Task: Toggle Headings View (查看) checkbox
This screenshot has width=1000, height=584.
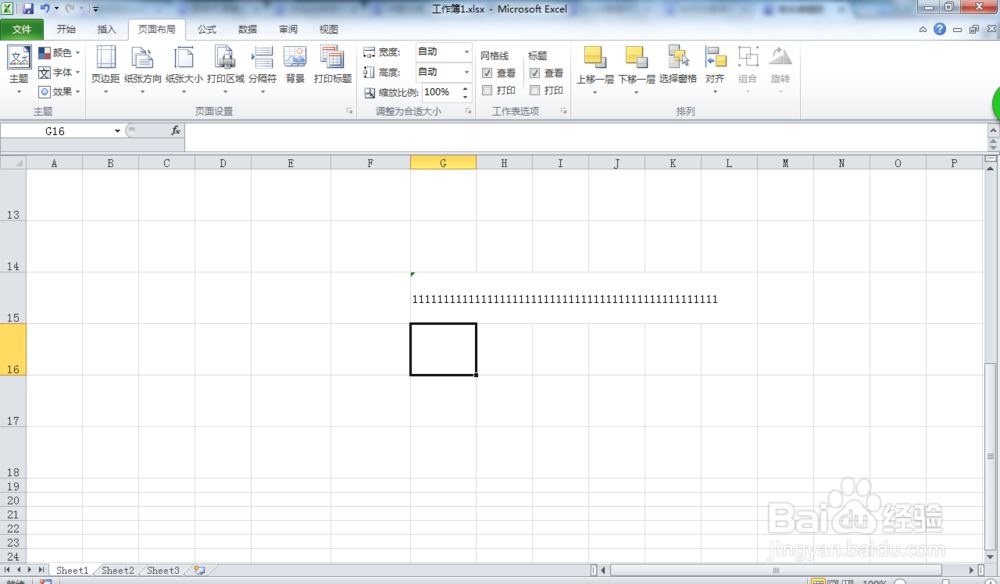Action: pos(535,73)
